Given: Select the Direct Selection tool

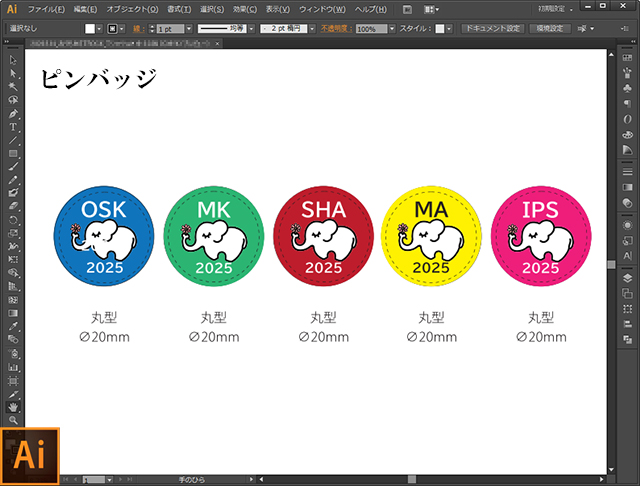Looking at the screenshot, I should click(x=13, y=73).
